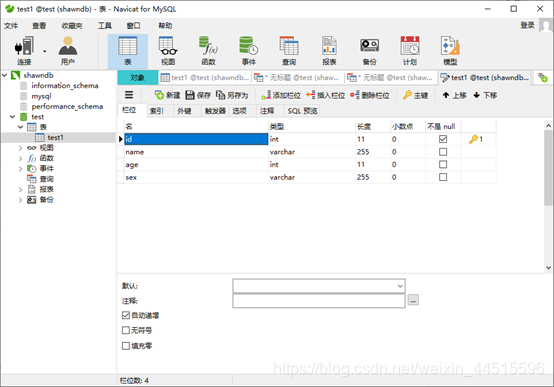The image size is (554, 387).
Task: Open the 备份 (Backup) toolbar icon
Action: [x=370, y=51]
